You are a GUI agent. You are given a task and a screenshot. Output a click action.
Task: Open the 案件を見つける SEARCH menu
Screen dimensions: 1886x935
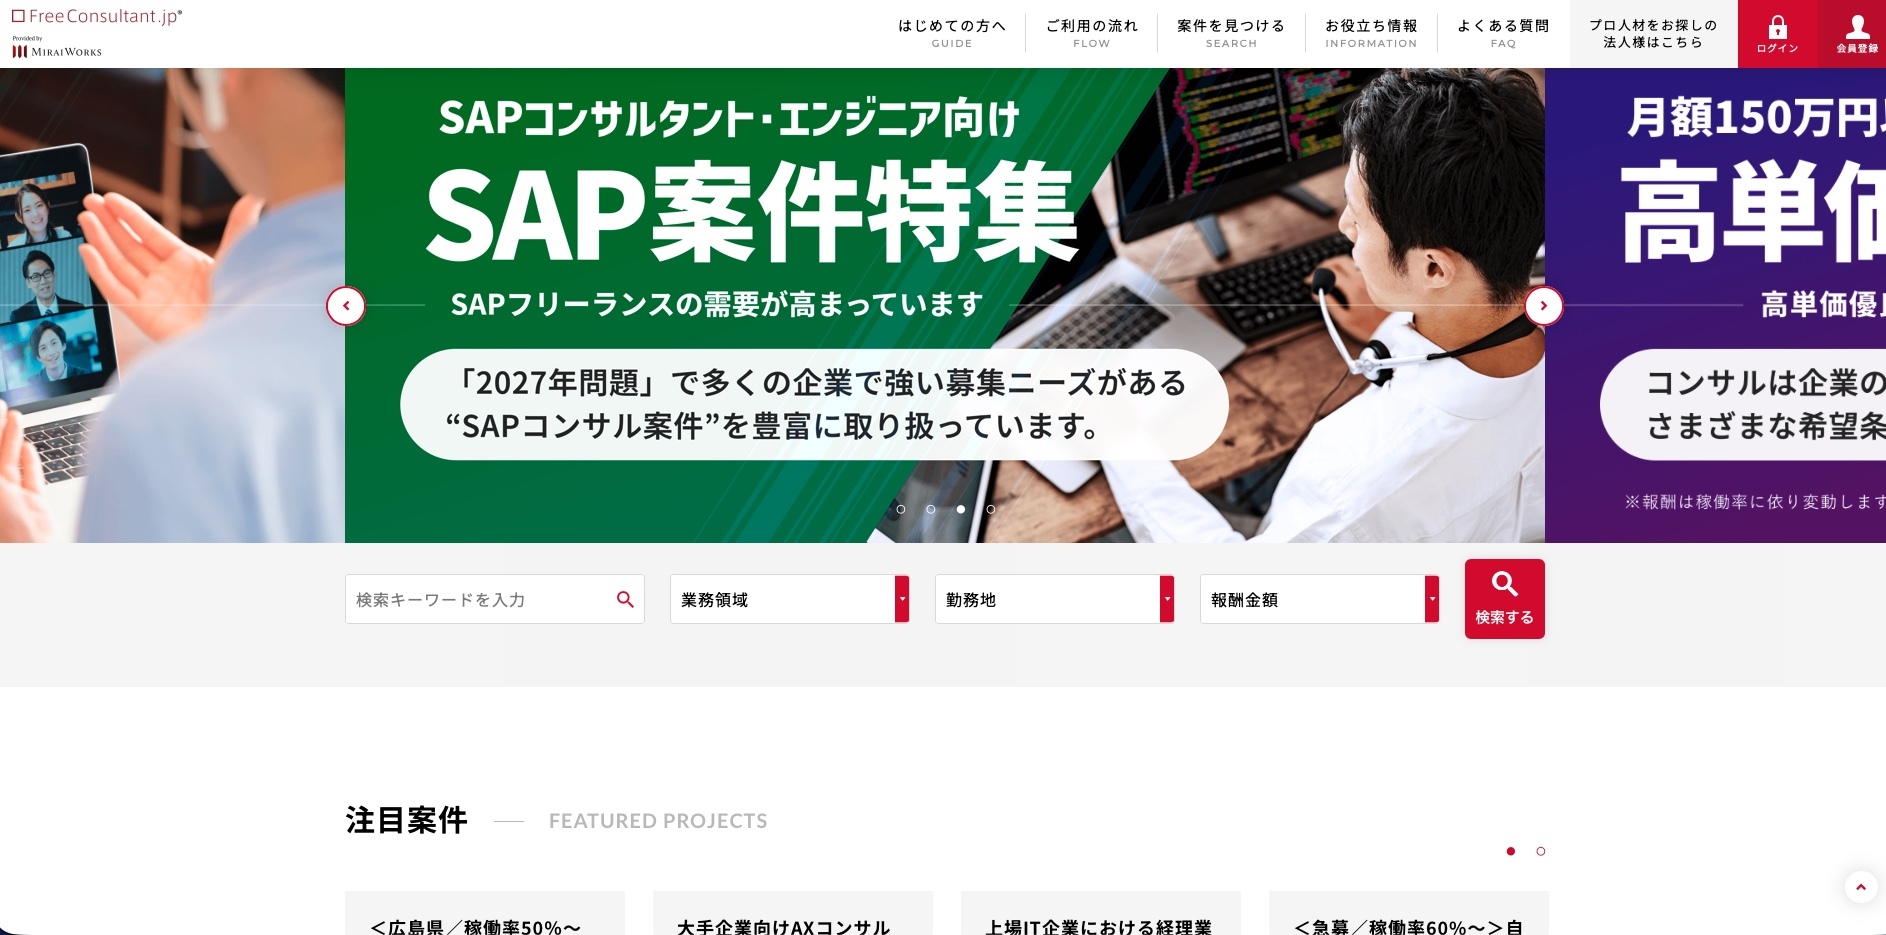point(1231,33)
